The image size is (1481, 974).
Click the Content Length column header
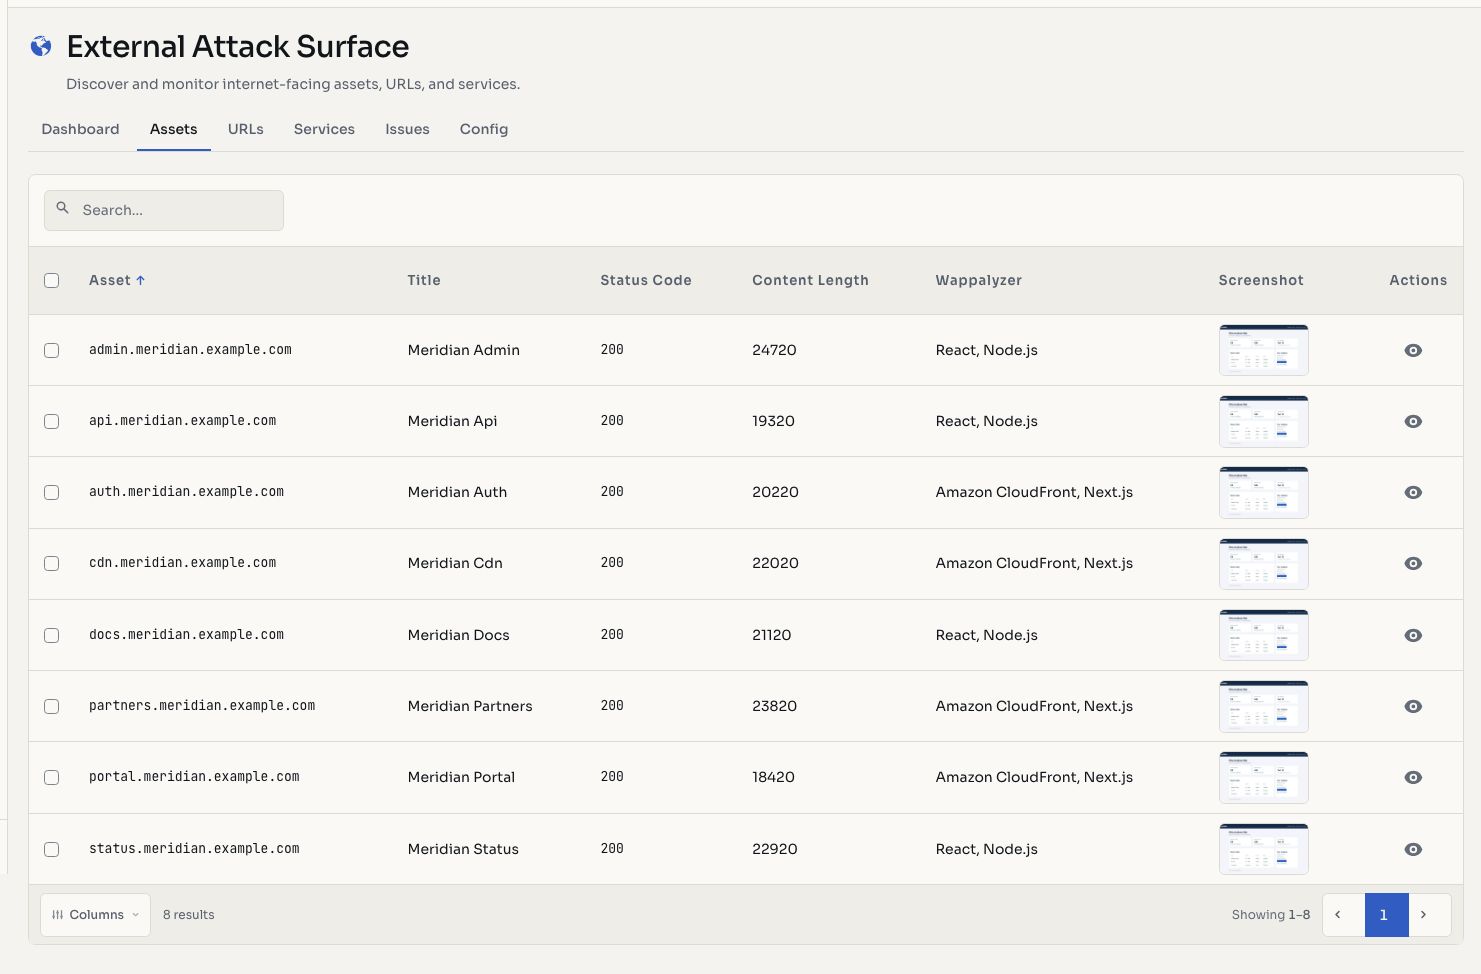coord(810,281)
